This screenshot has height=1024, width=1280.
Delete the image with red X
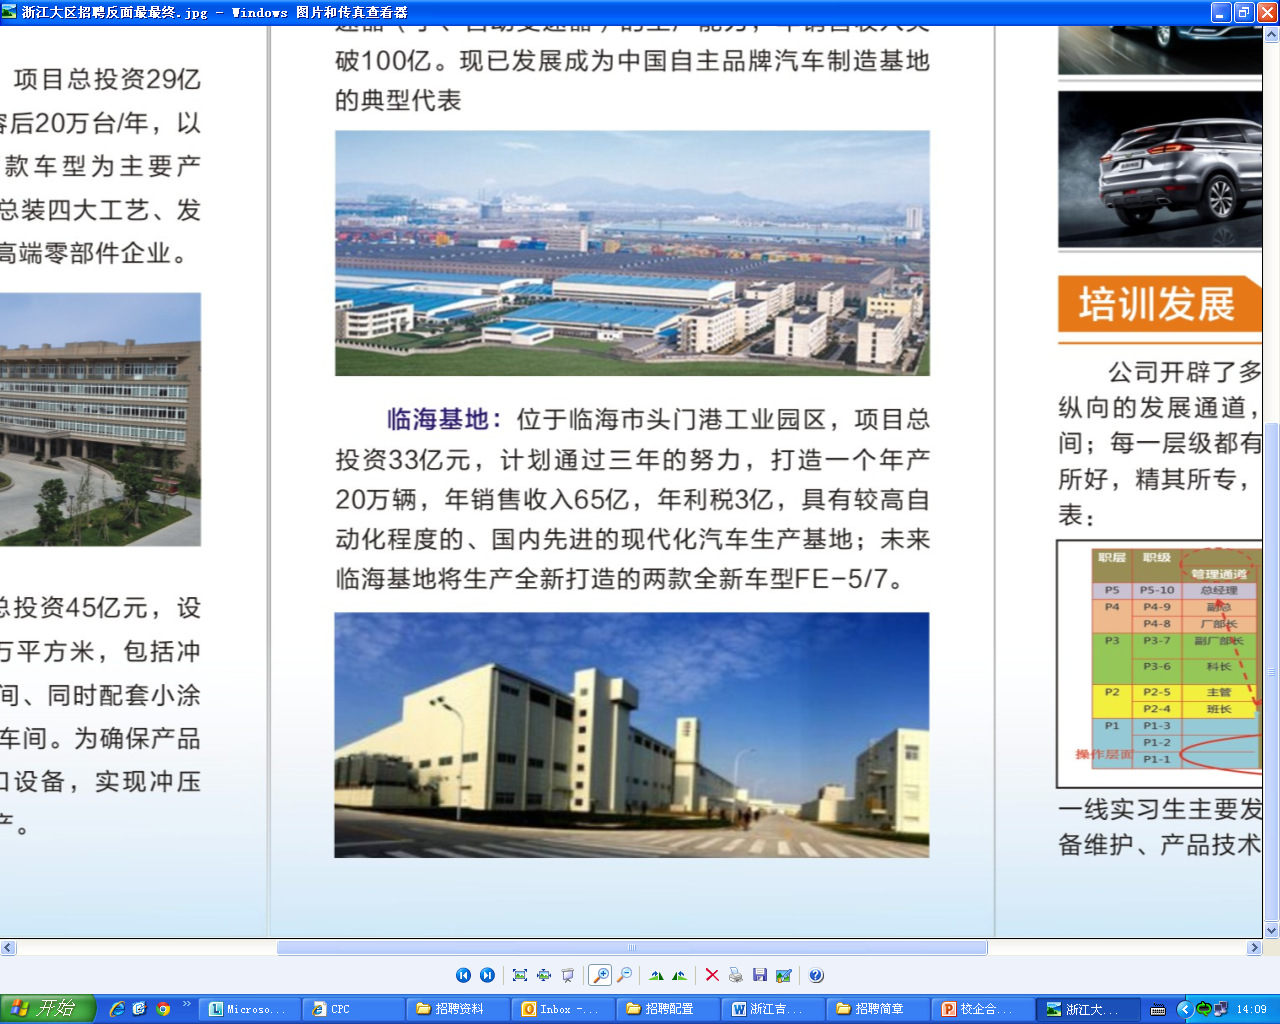click(x=712, y=975)
